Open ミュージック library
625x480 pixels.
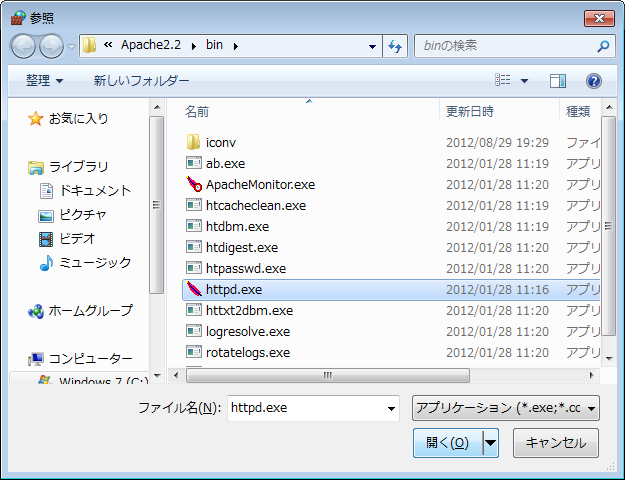click(x=95, y=263)
